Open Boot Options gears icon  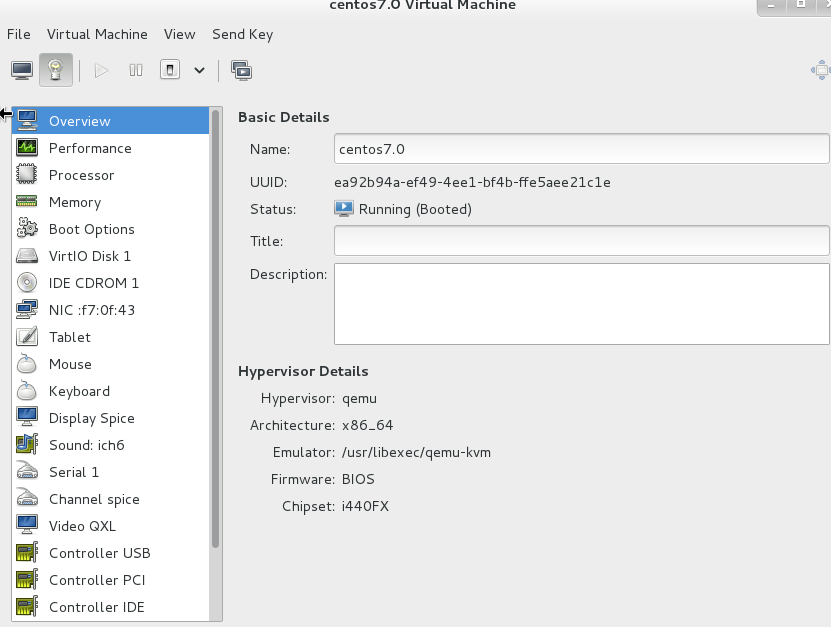[26, 228]
